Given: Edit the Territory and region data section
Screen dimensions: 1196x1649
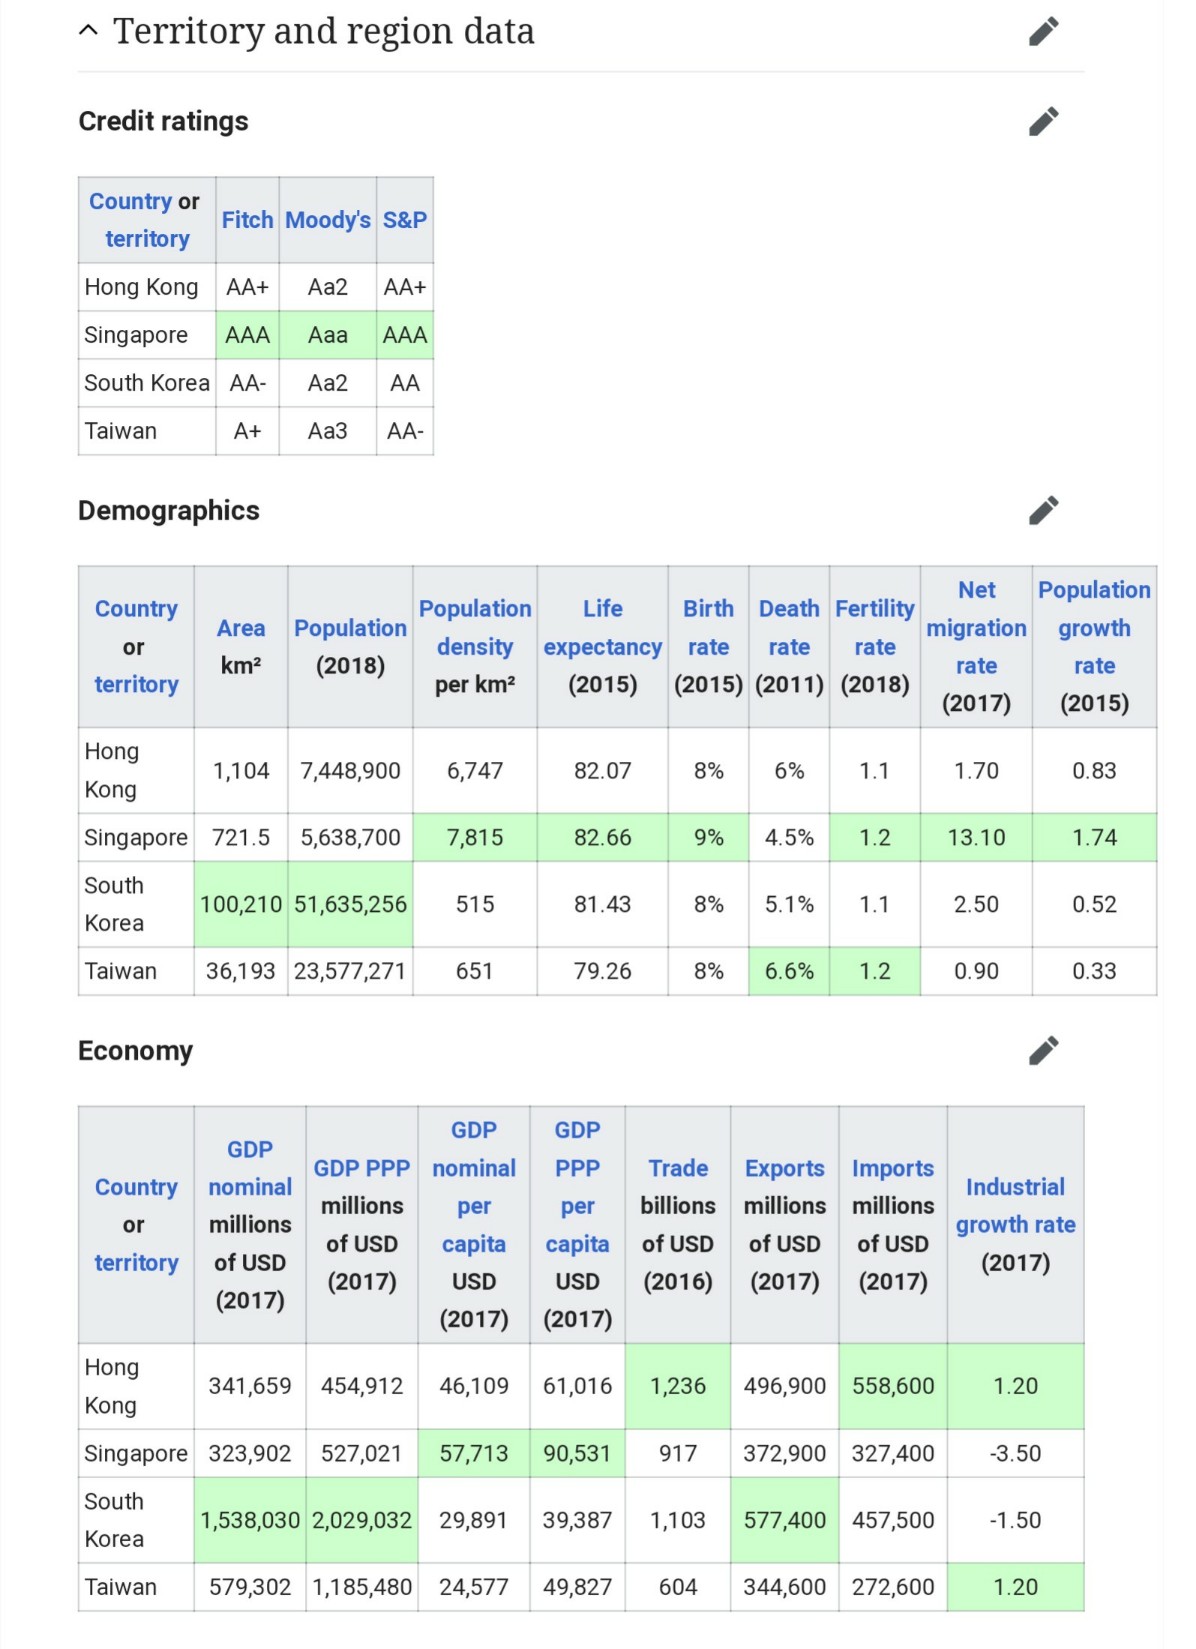Looking at the screenshot, I should pos(1043,32).
